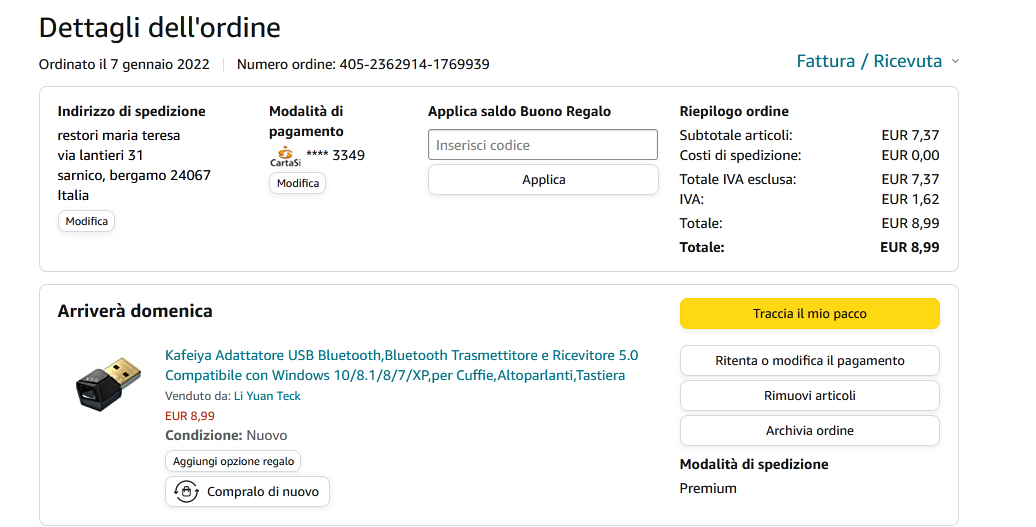
Task: Click the CartaSi payment card icon
Action: coord(285,156)
